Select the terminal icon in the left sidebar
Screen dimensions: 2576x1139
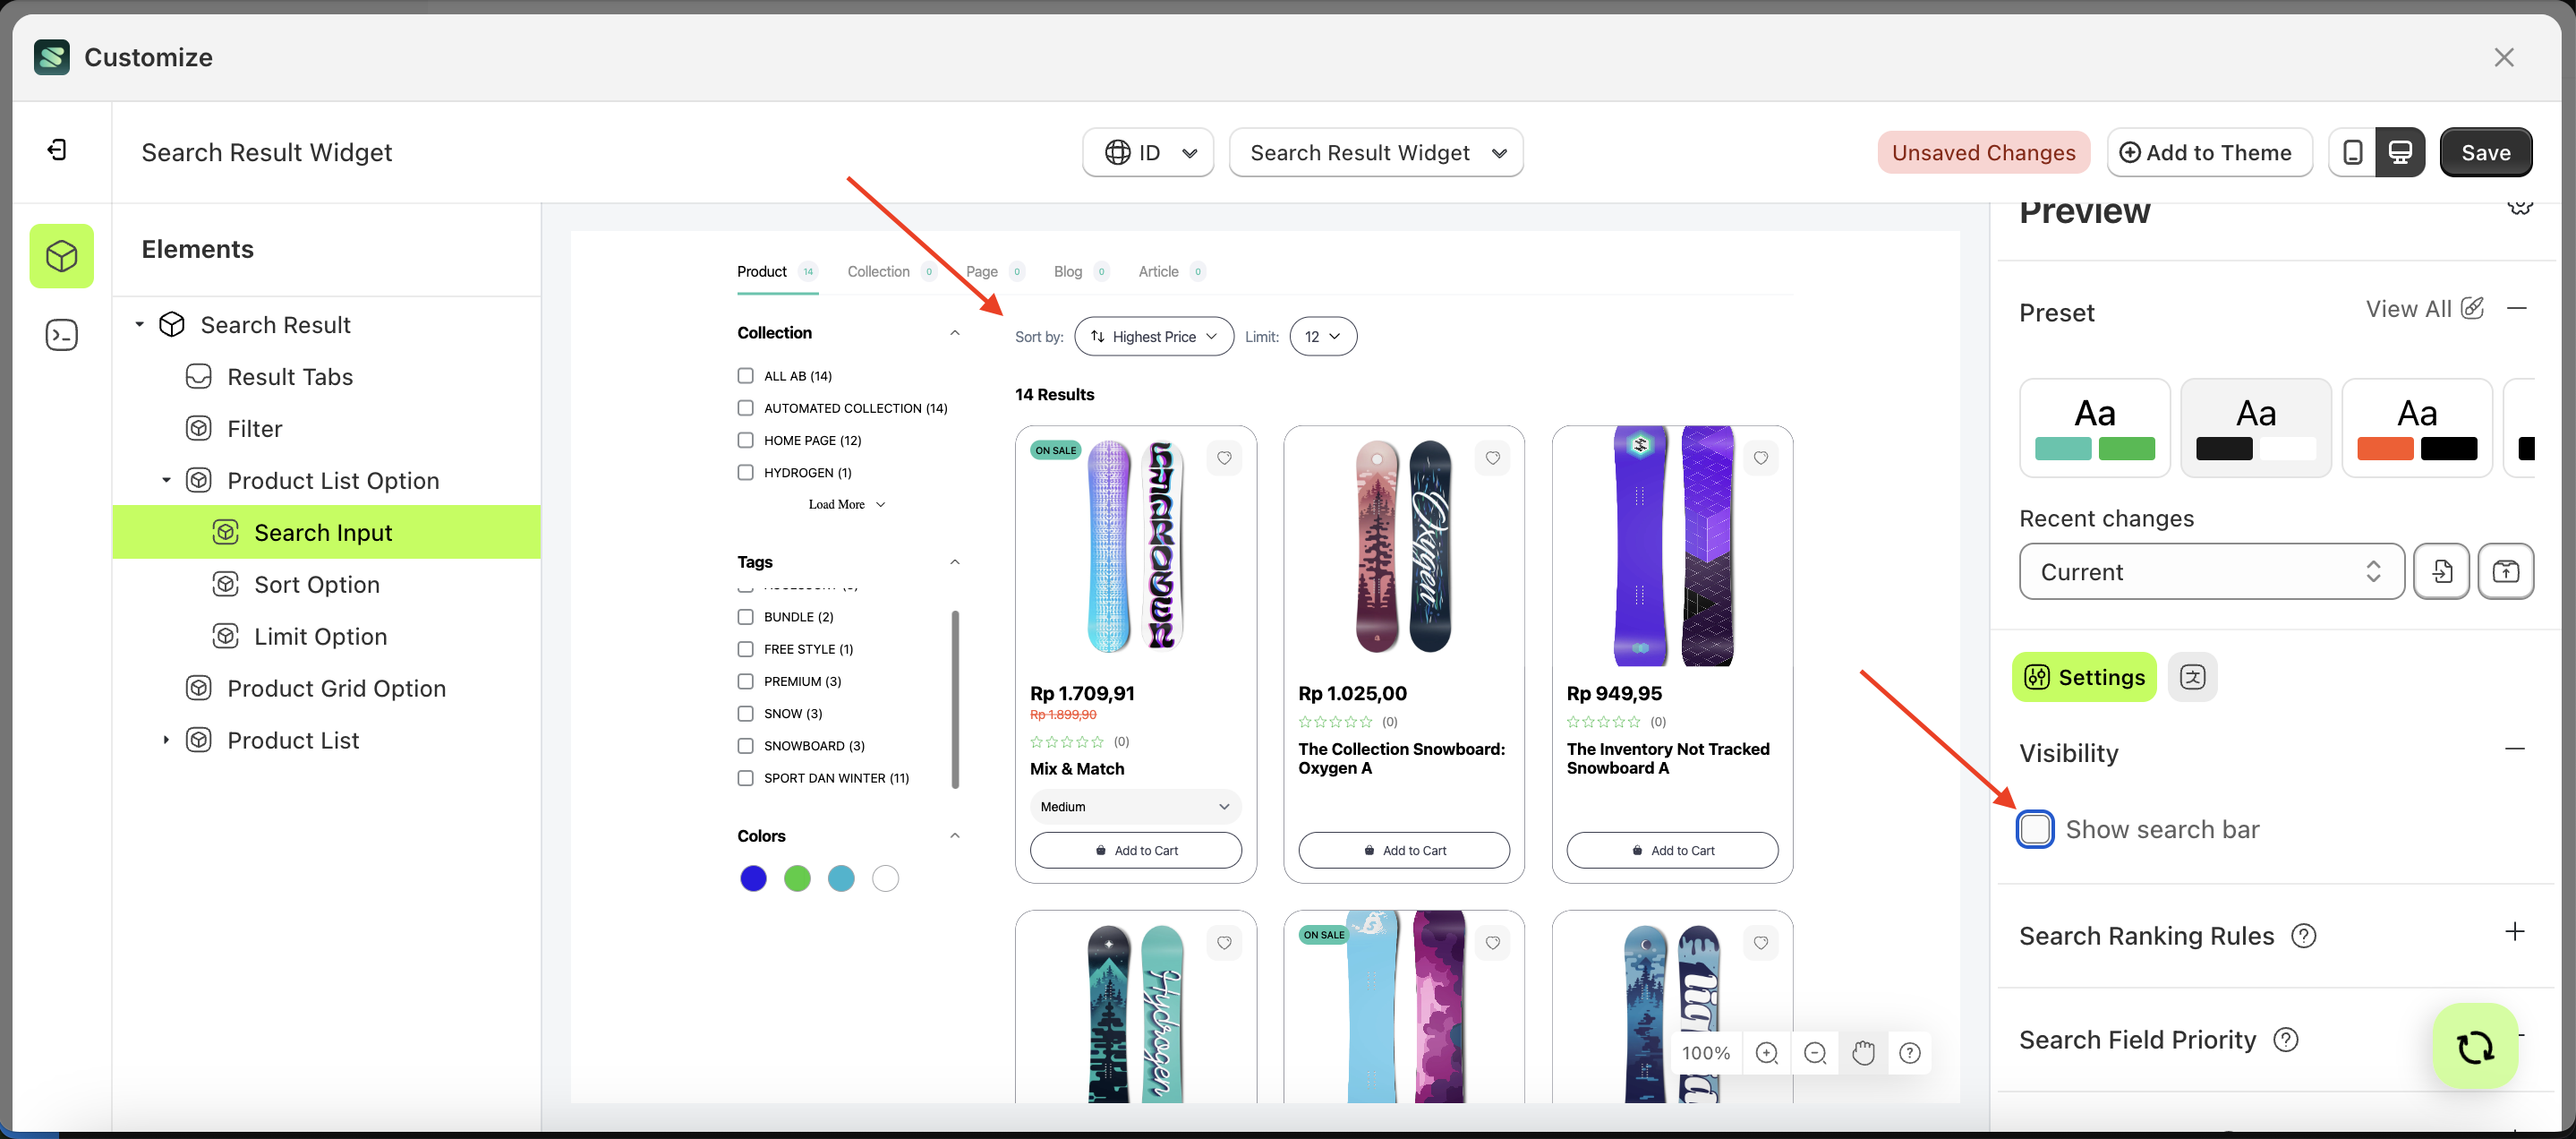click(61, 334)
